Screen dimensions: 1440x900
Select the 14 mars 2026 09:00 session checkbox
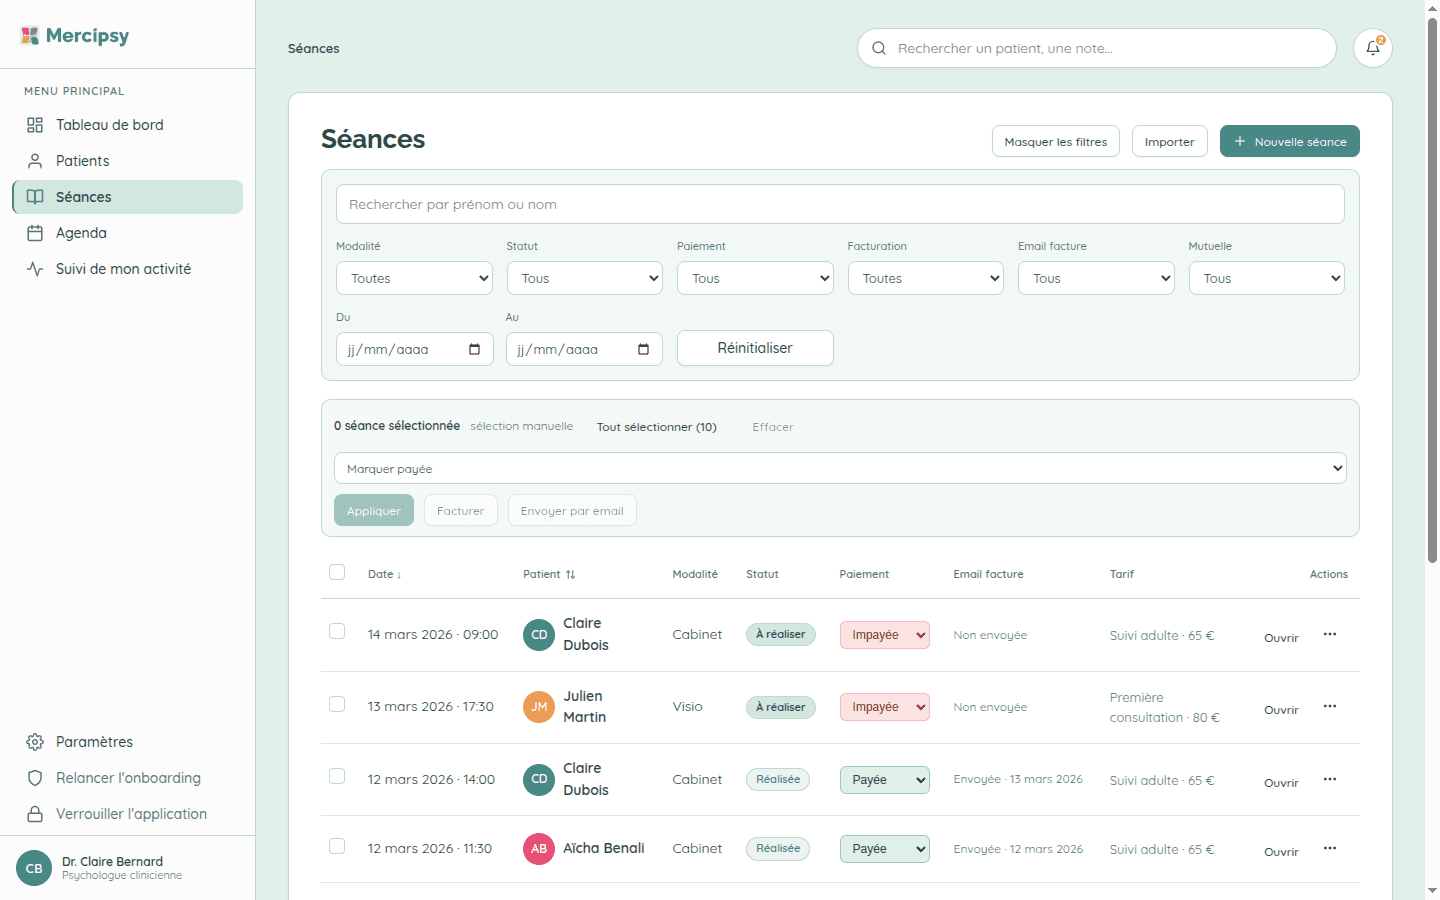pos(337,631)
